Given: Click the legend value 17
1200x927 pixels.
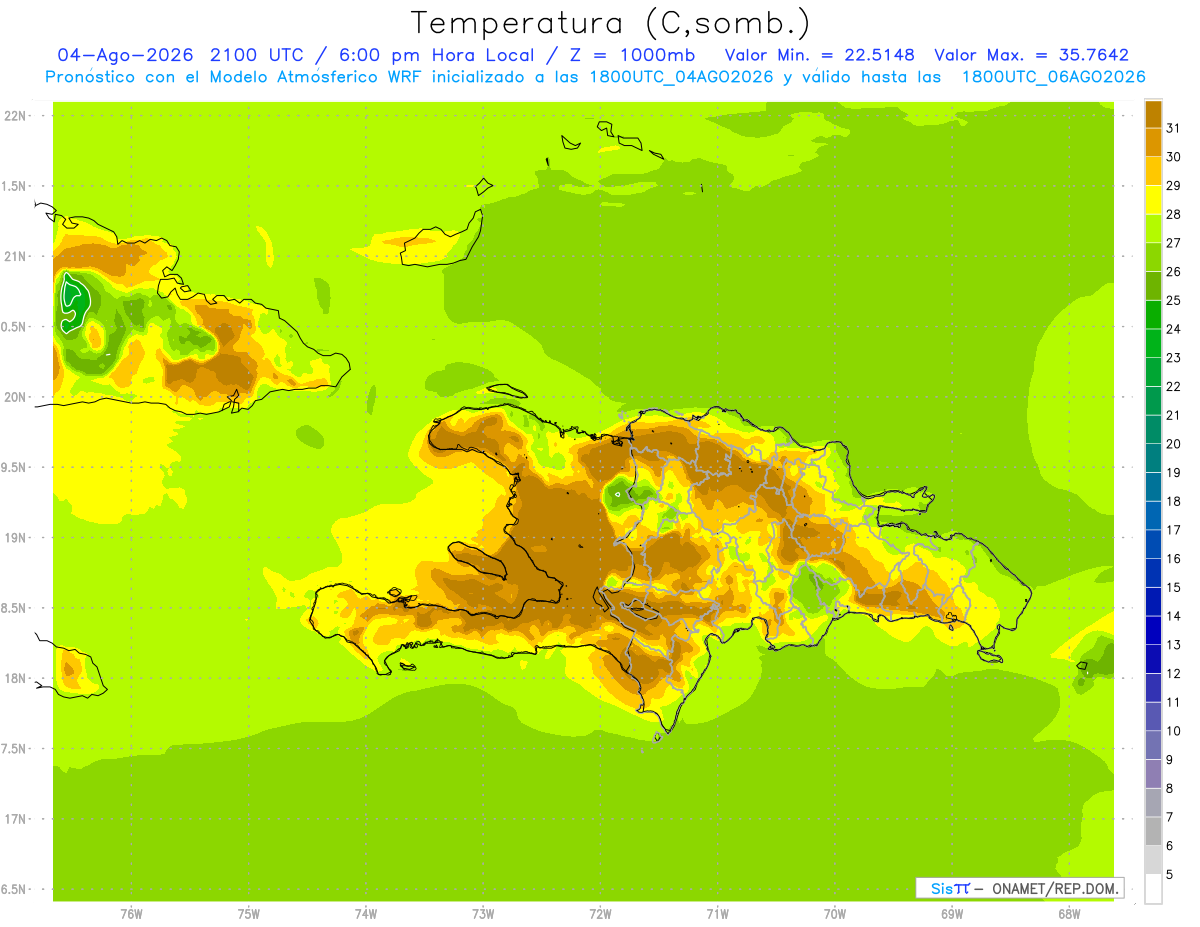Looking at the screenshot, I should (x=1174, y=530).
